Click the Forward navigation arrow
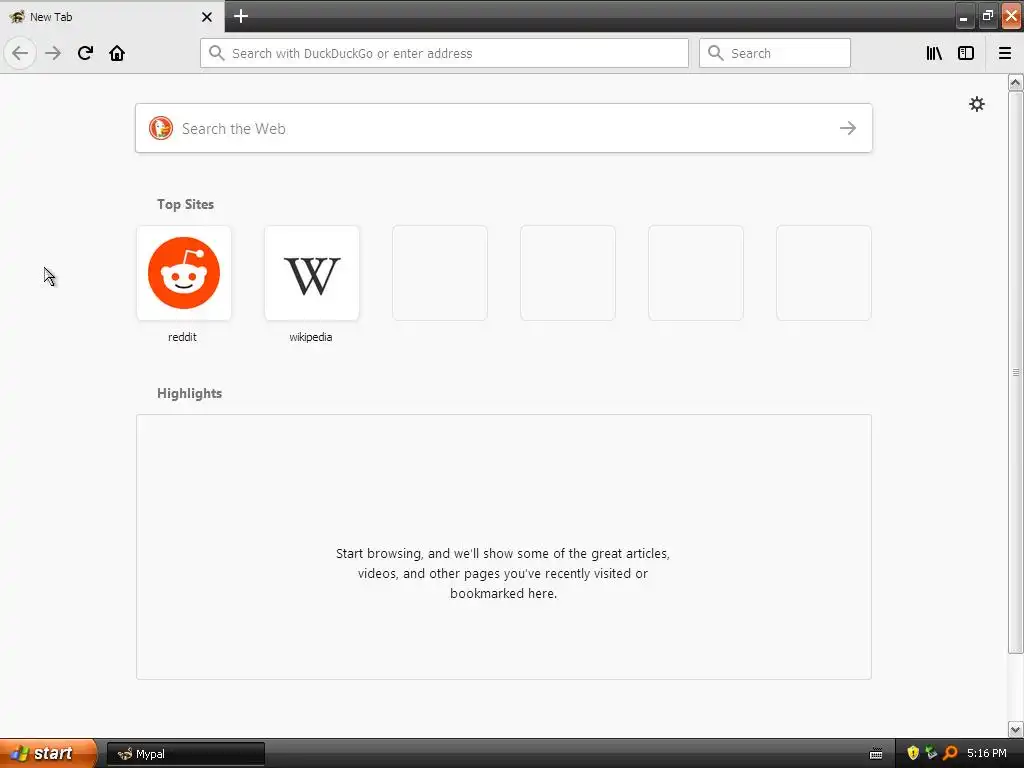The image size is (1024, 768). [53, 53]
